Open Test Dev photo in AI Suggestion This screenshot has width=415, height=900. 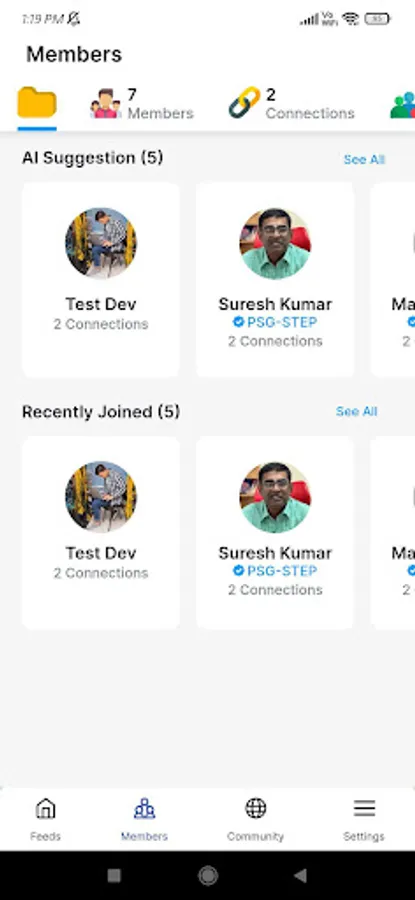click(x=100, y=243)
